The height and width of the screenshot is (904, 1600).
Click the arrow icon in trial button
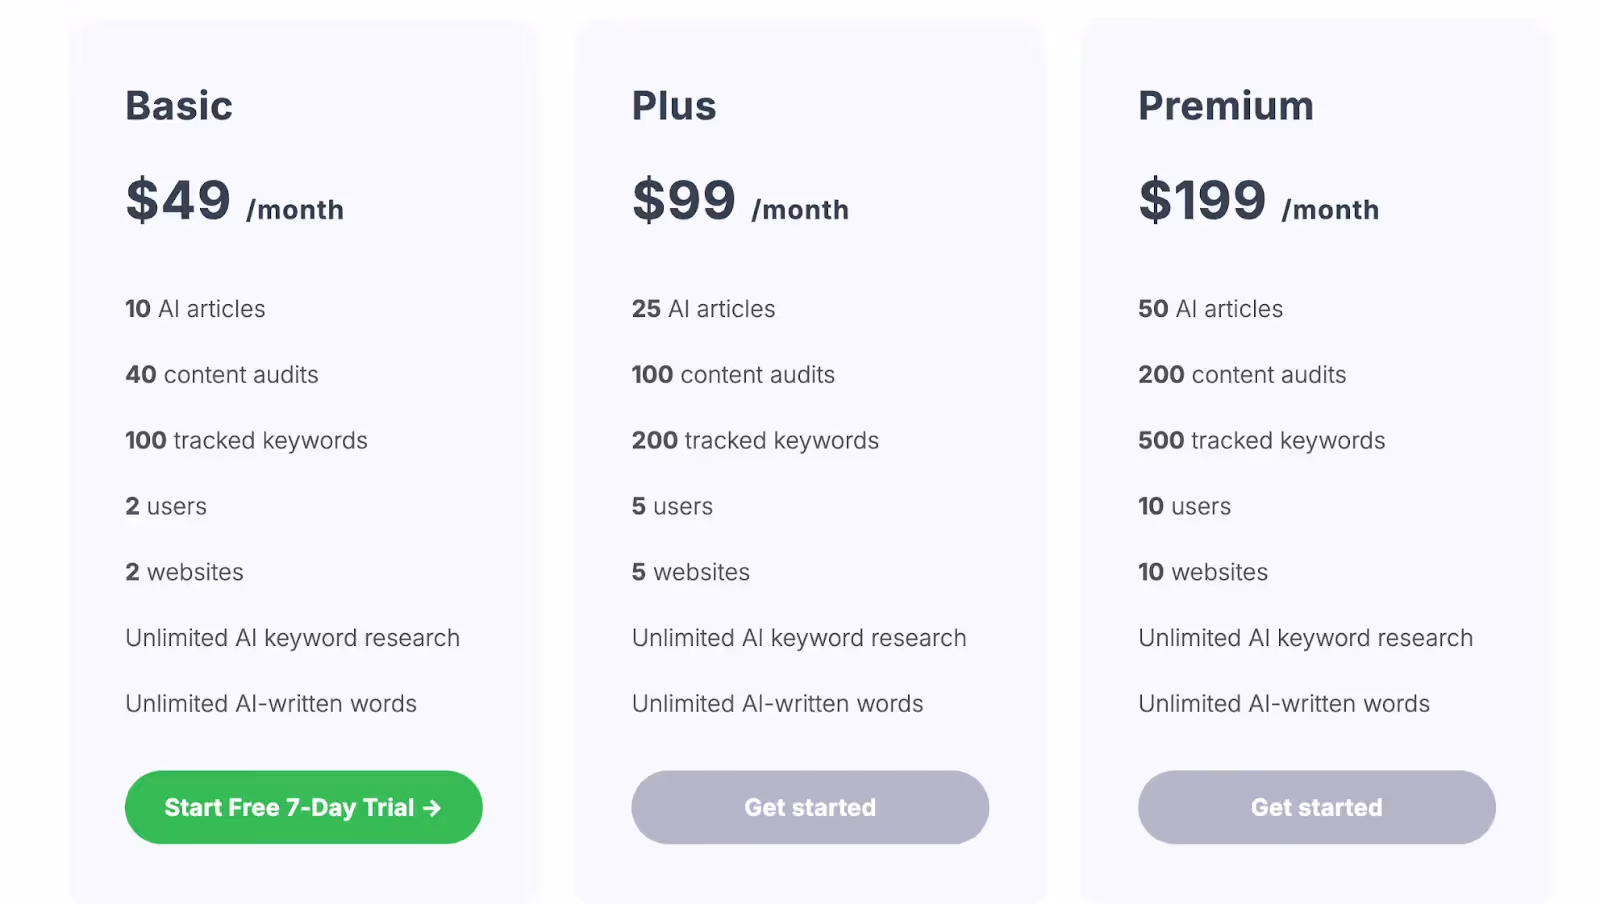432,808
